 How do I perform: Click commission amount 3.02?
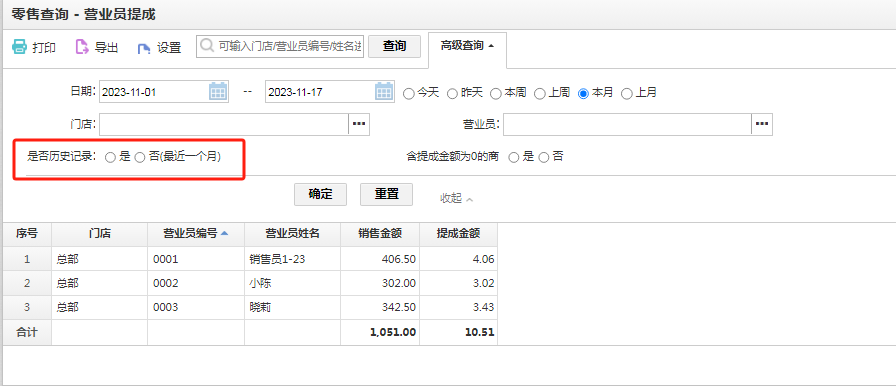[458, 283]
